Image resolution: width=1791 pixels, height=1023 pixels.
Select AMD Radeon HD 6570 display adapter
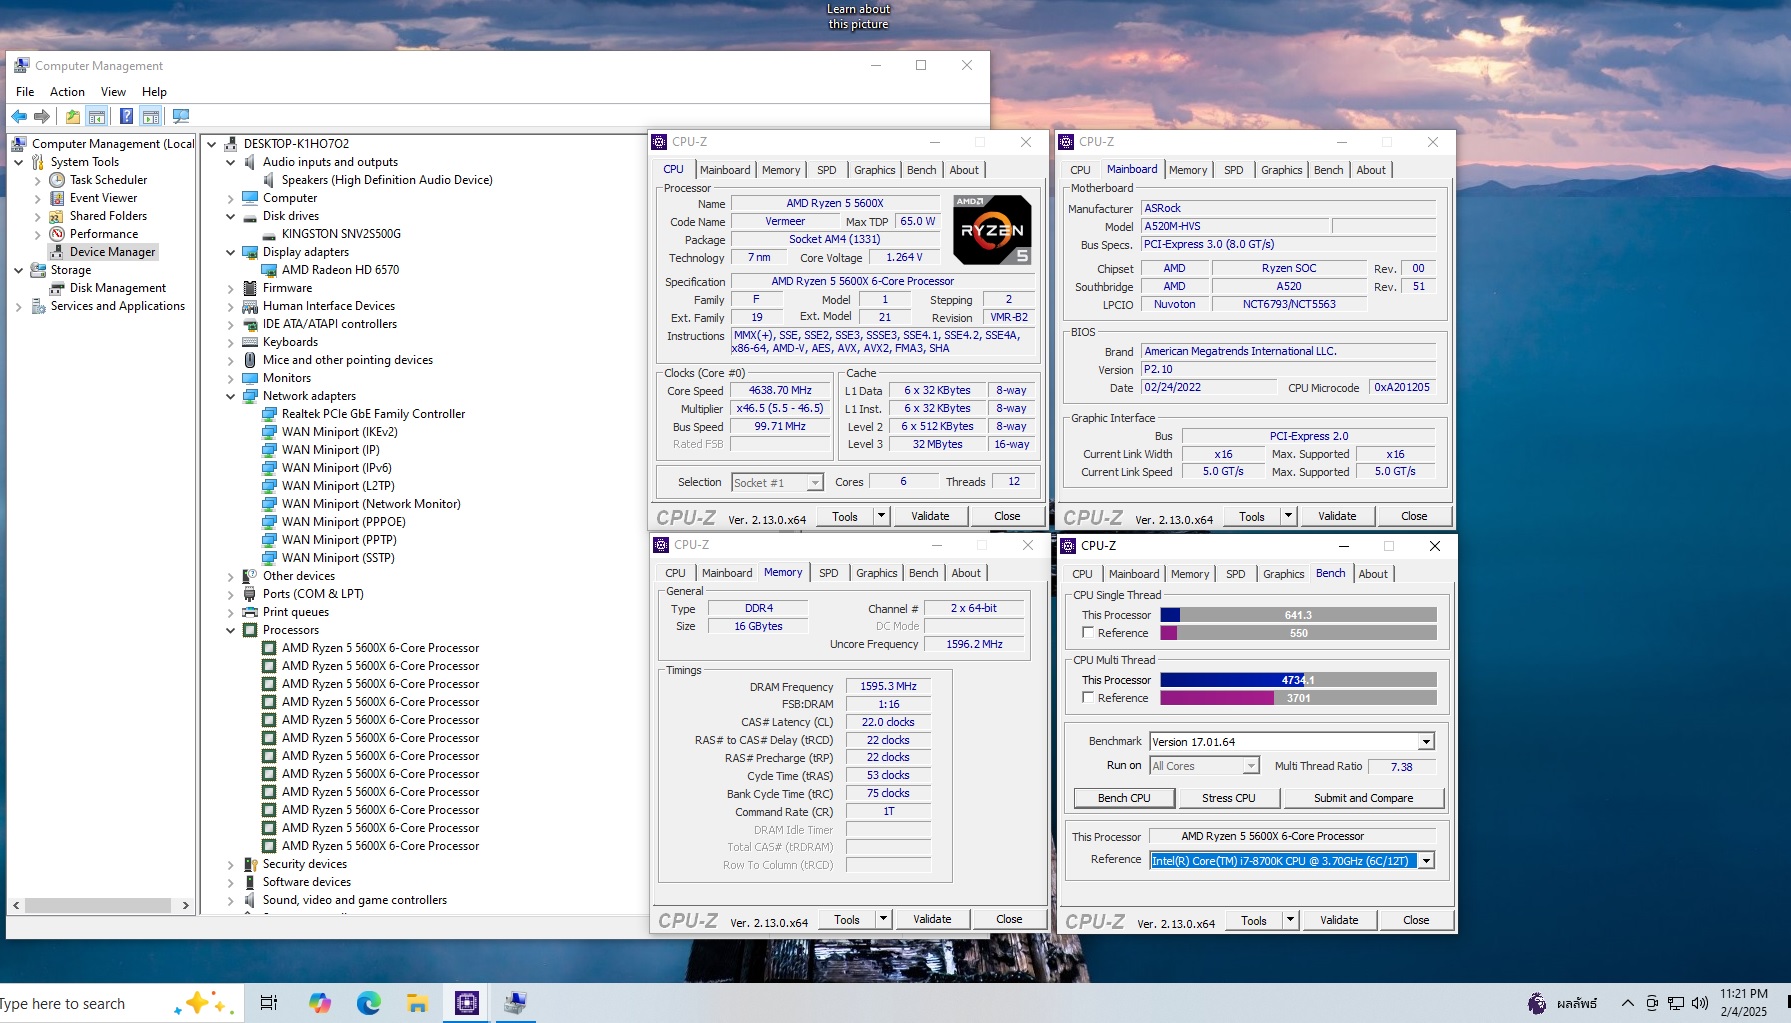(340, 270)
